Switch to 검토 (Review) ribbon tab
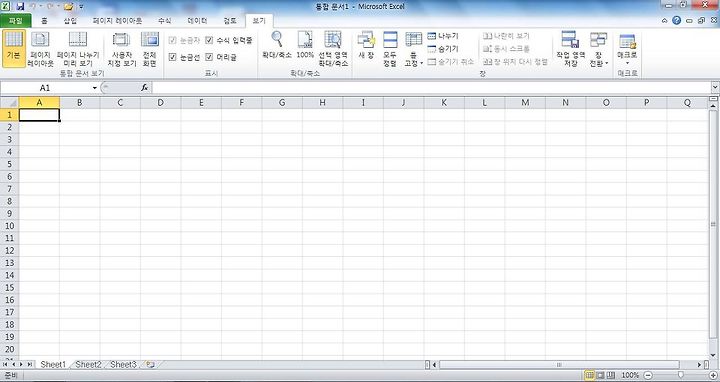Screen dimensions: 720x382 pos(230,21)
